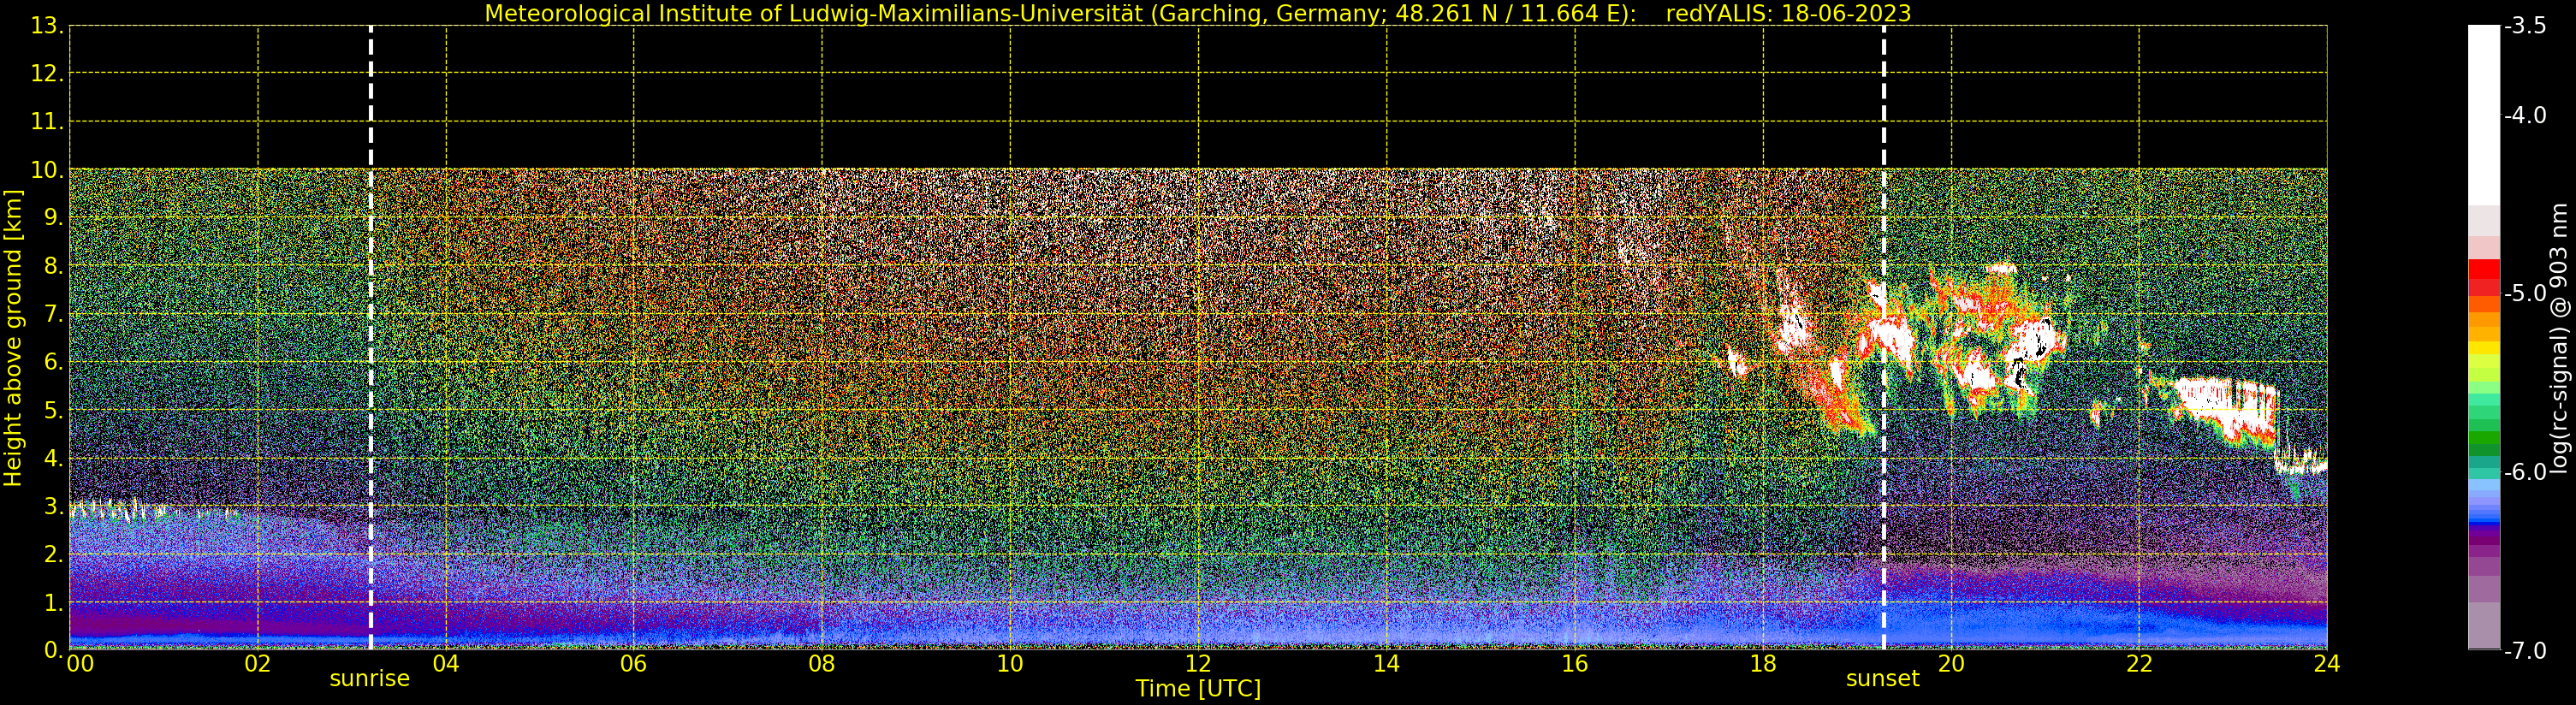The image size is (2576, 705).
Task: Click the height axis tick label '7.'
Action: click(54, 314)
